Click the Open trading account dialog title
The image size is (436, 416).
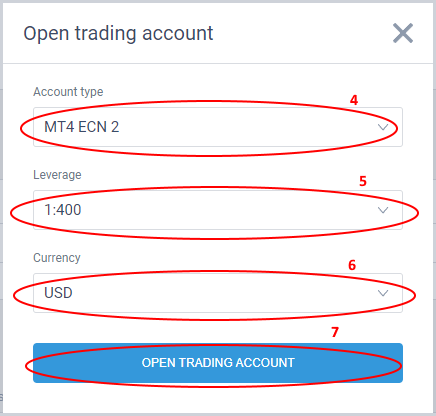[118, 34]
